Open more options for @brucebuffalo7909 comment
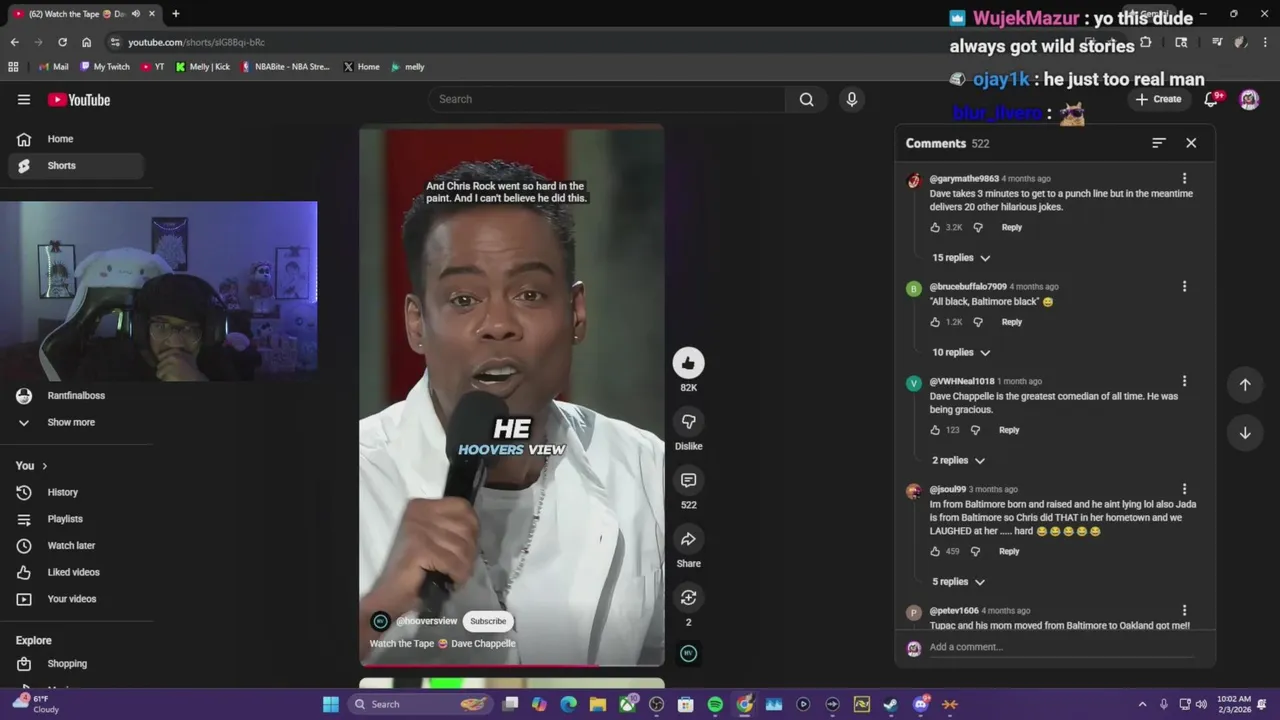 pyautogui.click(x=1184, y=287)
